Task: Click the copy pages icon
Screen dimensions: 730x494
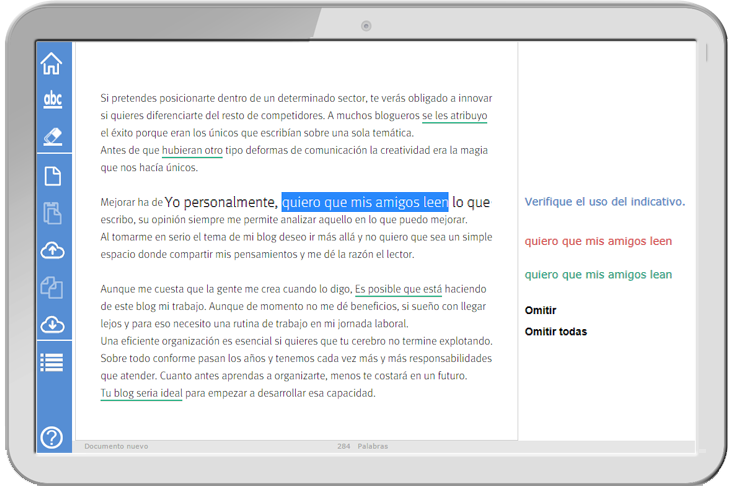Action: point(52,288)
